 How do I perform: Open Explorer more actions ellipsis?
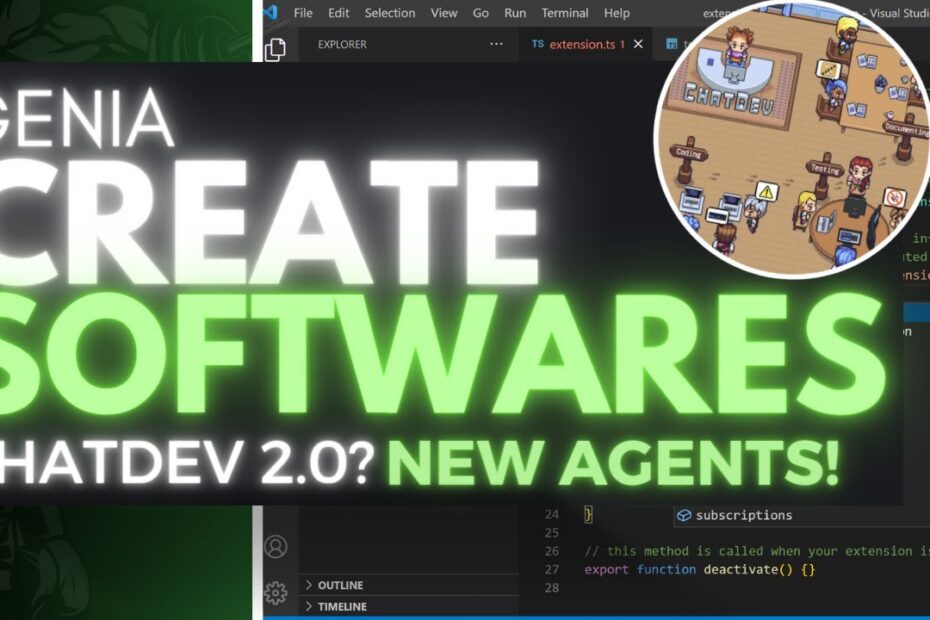496,44
